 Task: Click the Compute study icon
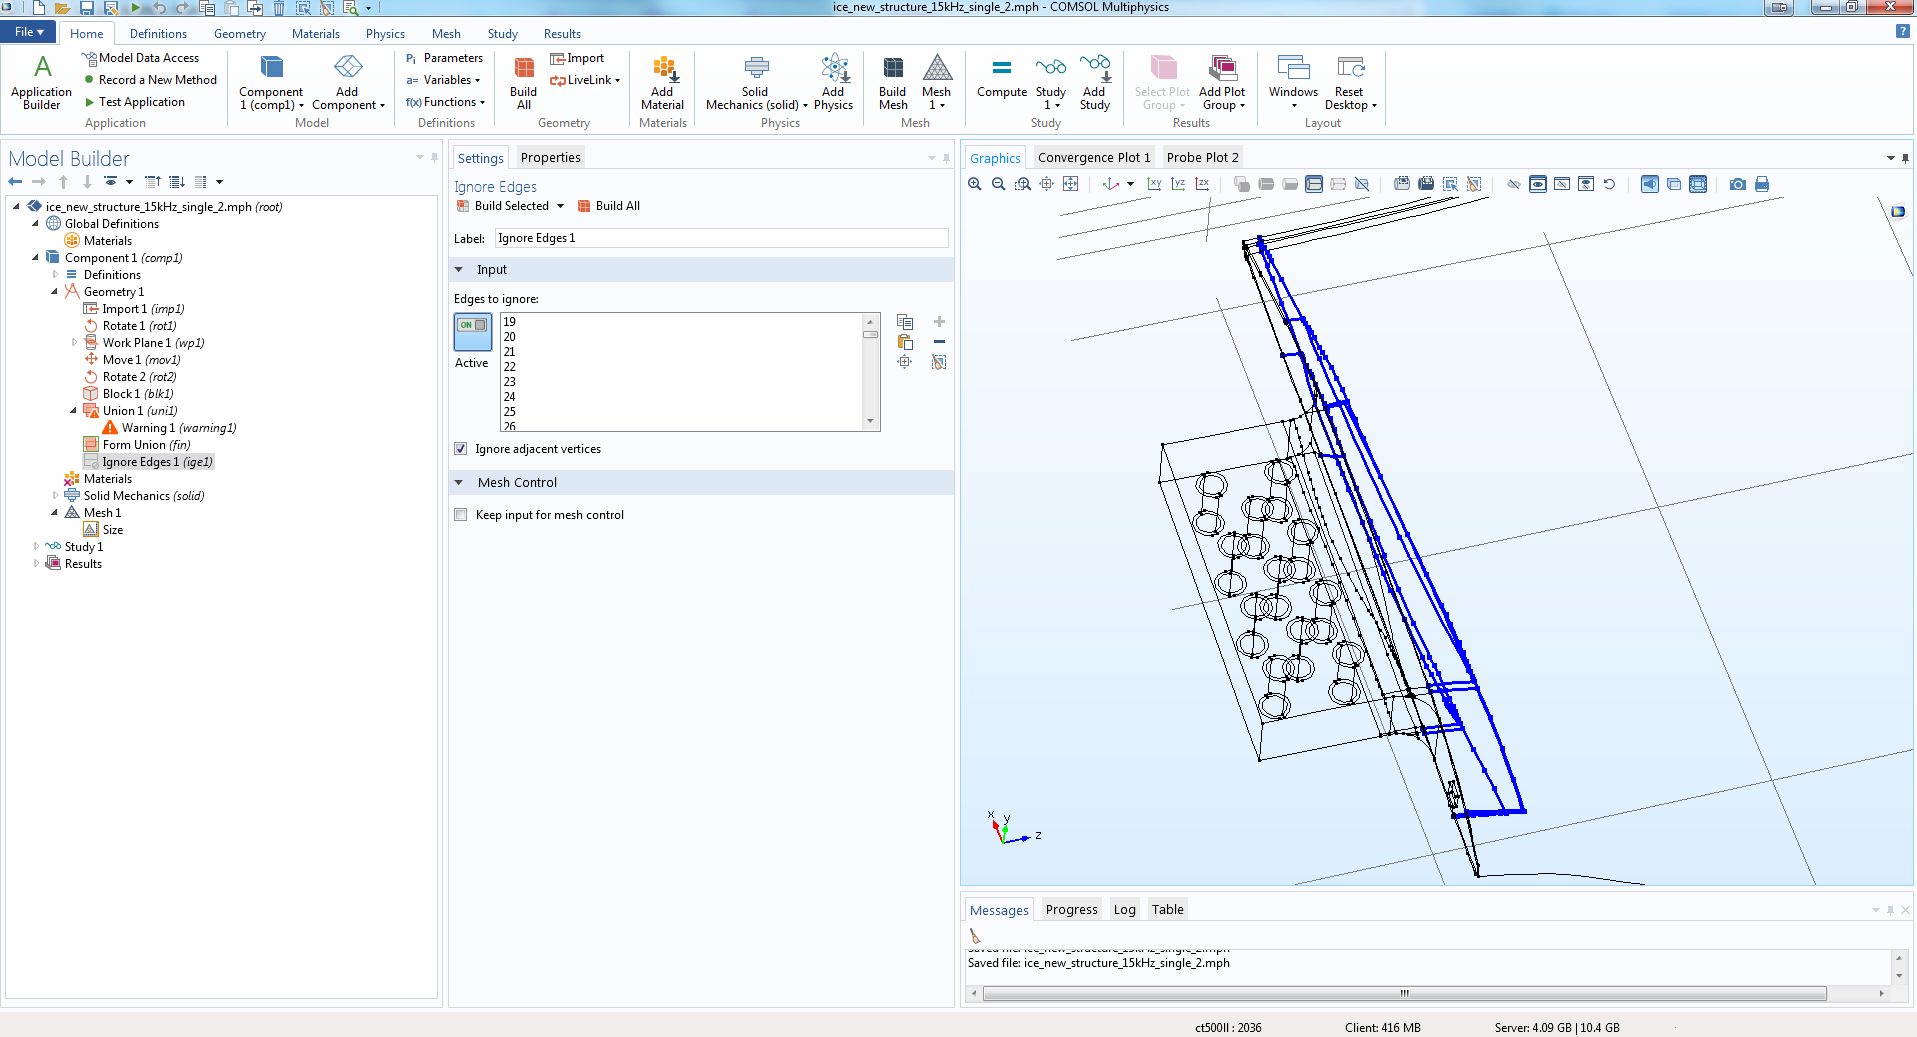pyautogui.click(x=1001, y=78)
